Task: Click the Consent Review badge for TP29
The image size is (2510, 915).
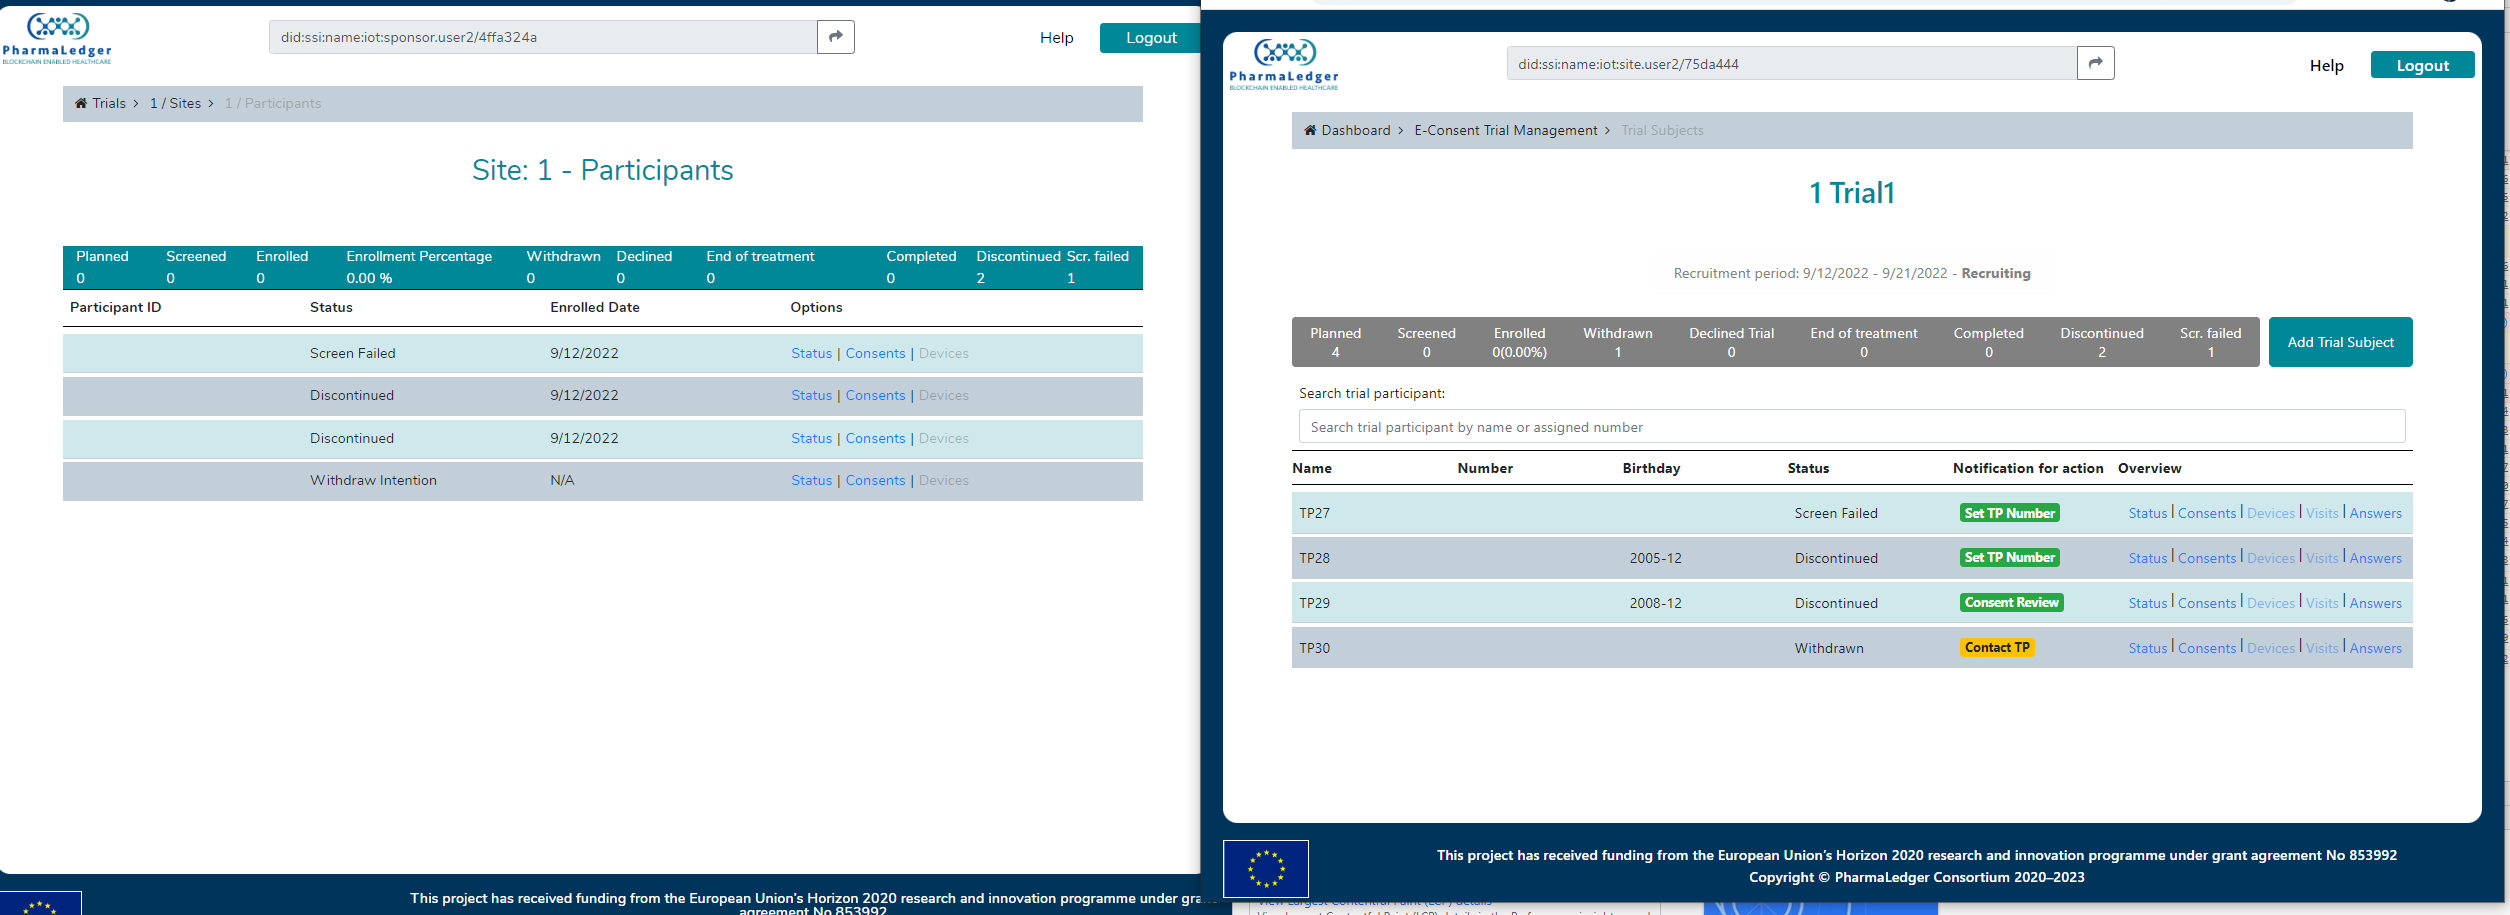Action: tap(2011, 602)
